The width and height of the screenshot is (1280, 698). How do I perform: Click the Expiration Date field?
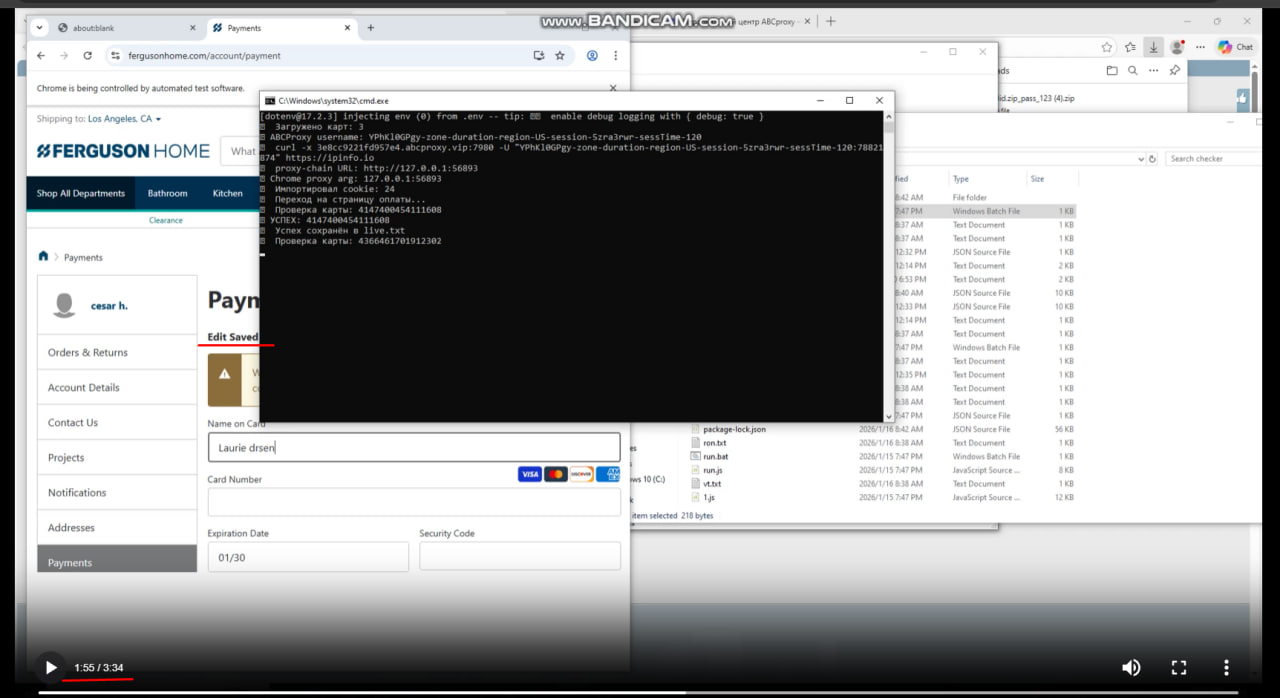pyautogui.click(x=308, y=556)
